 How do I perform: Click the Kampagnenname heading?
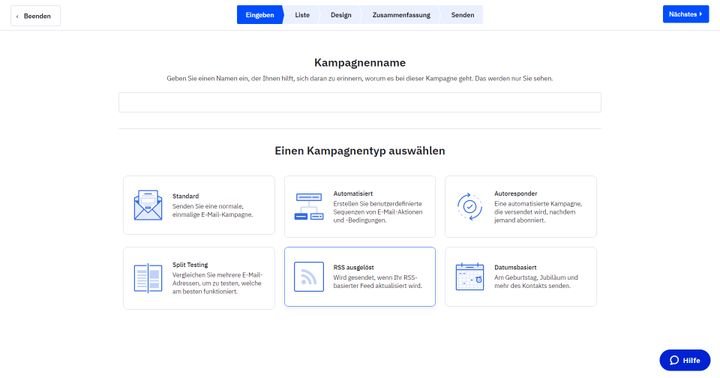pyautogui.click(x=360, y=62)
